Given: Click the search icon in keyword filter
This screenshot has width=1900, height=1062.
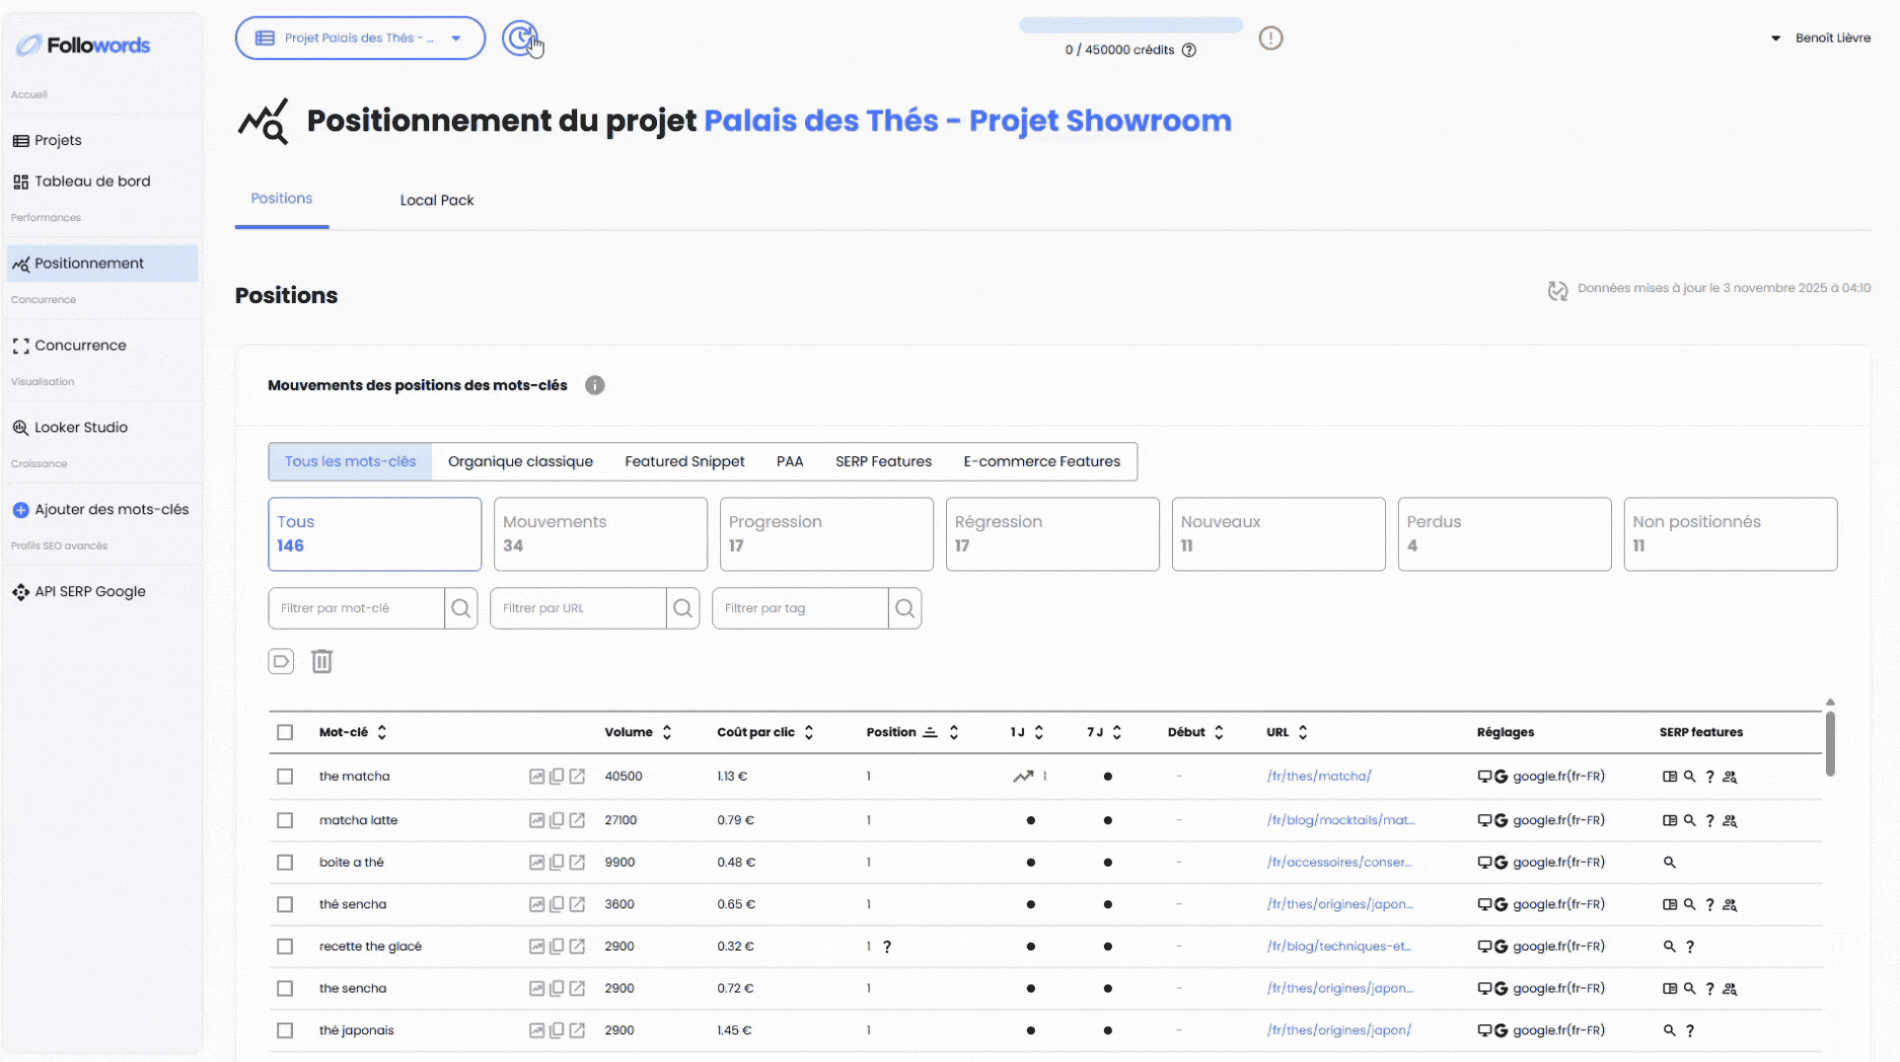Looking at the screenshot, I should tap(461, 608).
